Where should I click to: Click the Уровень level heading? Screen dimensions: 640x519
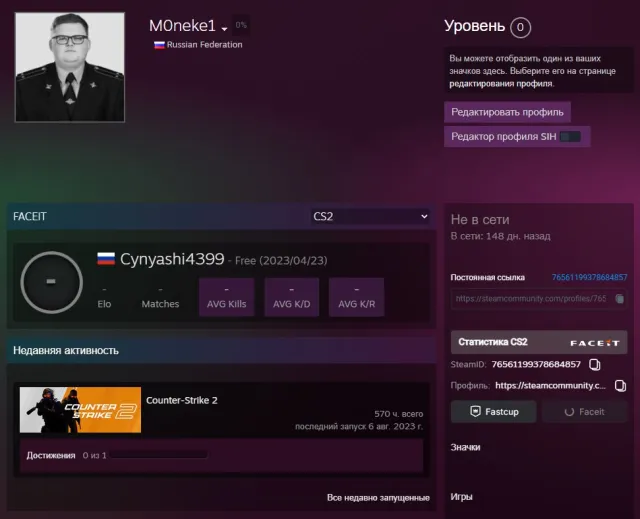coord(475,26)
